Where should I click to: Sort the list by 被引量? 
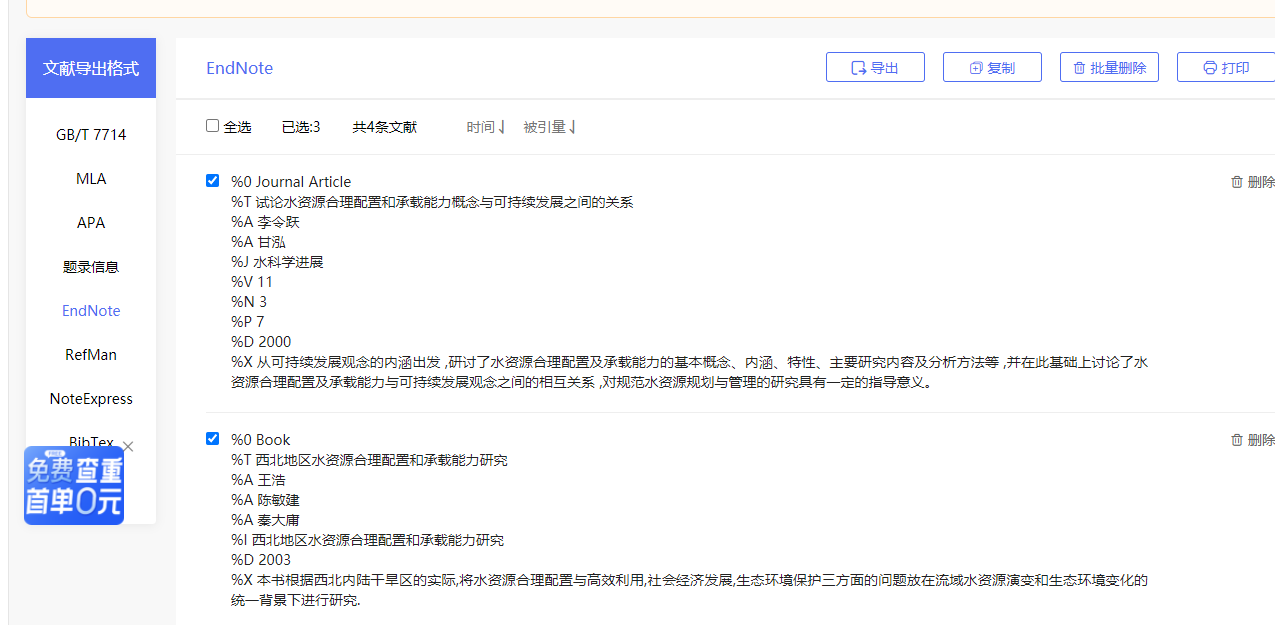click(x=550, y=127)
